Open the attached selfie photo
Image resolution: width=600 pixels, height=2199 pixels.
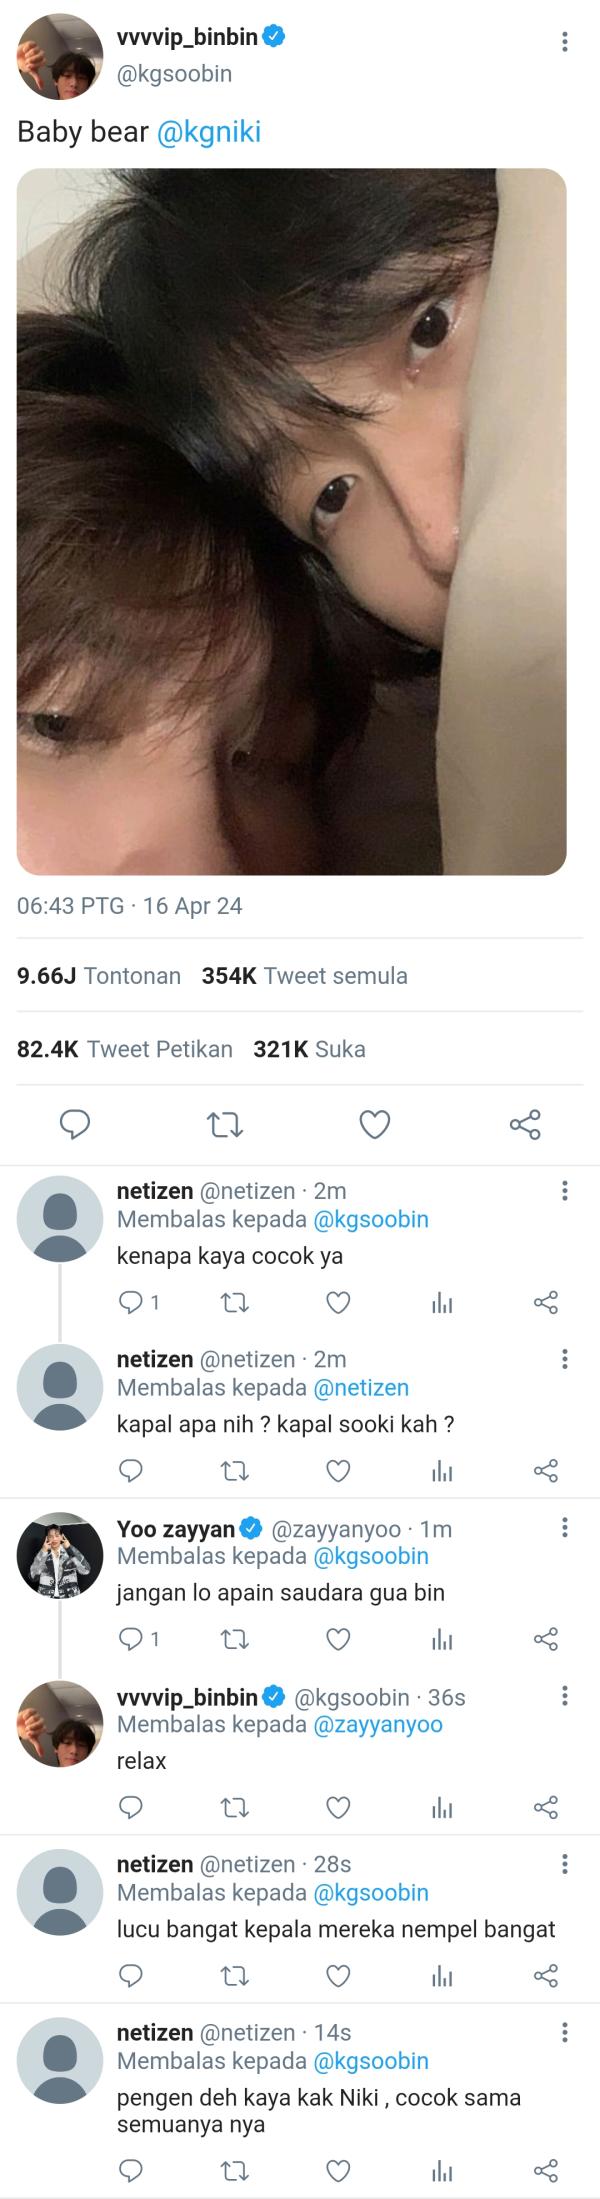click(x=291, y=522)
